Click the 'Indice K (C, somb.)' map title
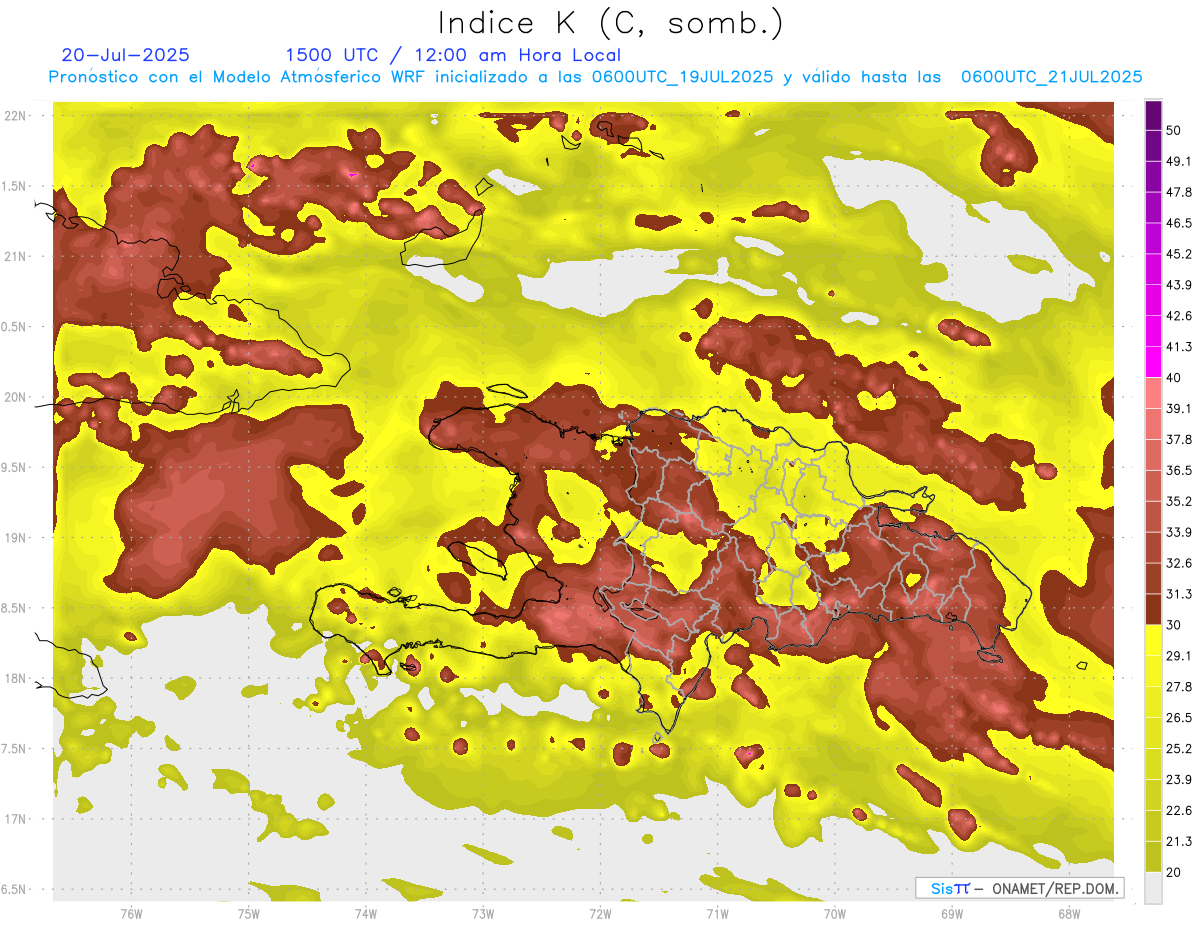This screenshot has height=927, width=1200. click(611, 24)
